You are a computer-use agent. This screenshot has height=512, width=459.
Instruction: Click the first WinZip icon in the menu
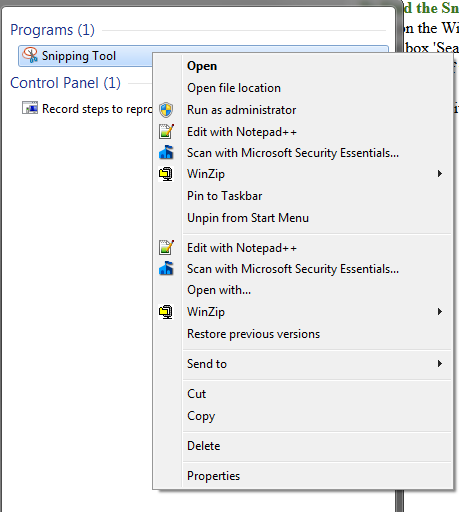pos(166,174)
